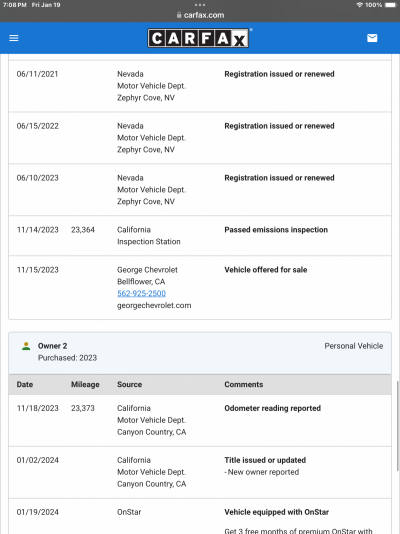Select the Passed emissions inspection entry
This screenshot has height=534, width=400.
200,236
